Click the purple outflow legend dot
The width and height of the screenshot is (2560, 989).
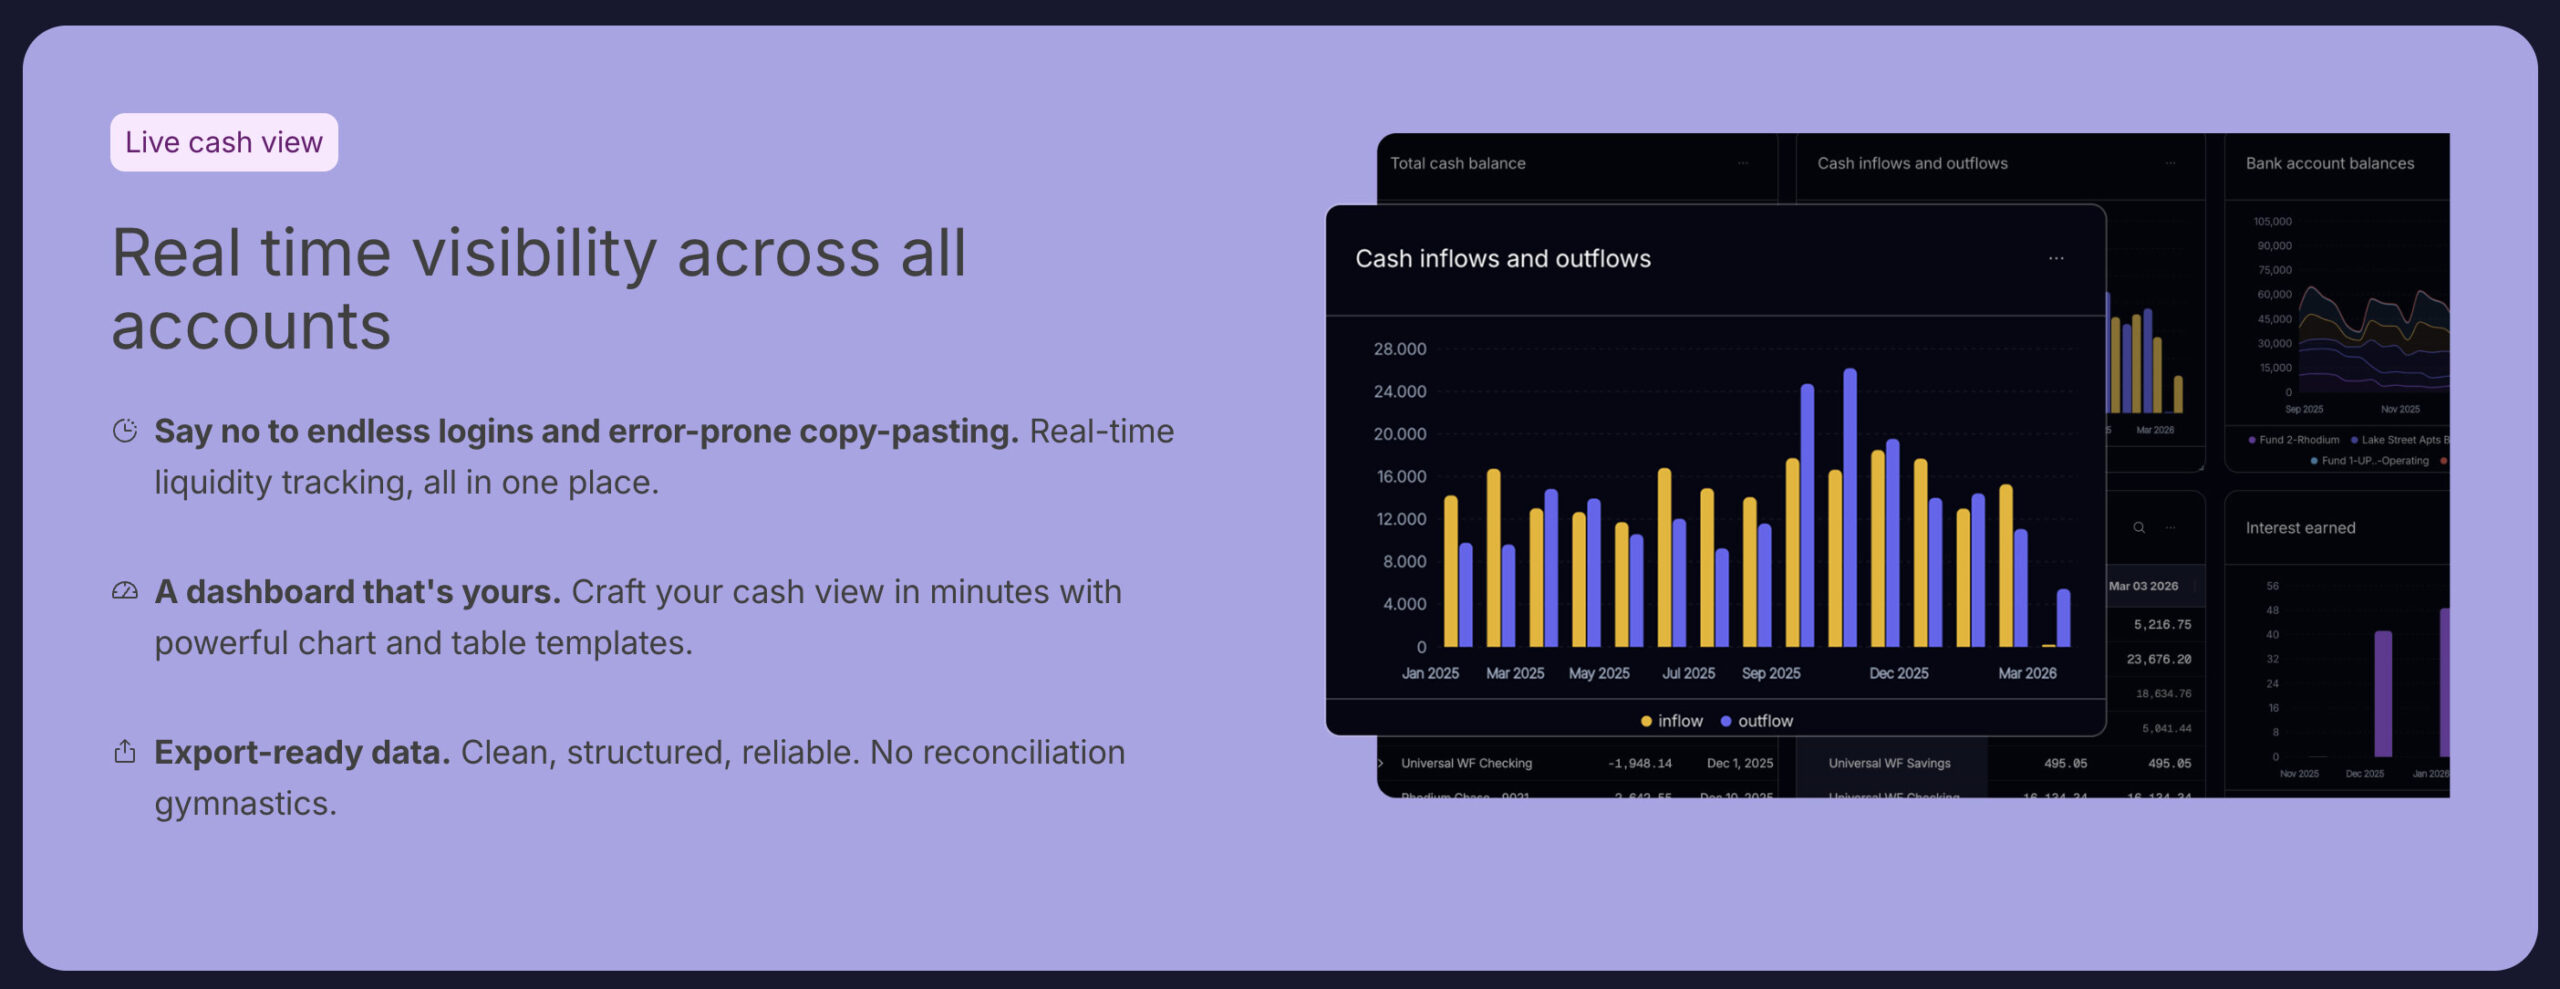coord(1726,721)
